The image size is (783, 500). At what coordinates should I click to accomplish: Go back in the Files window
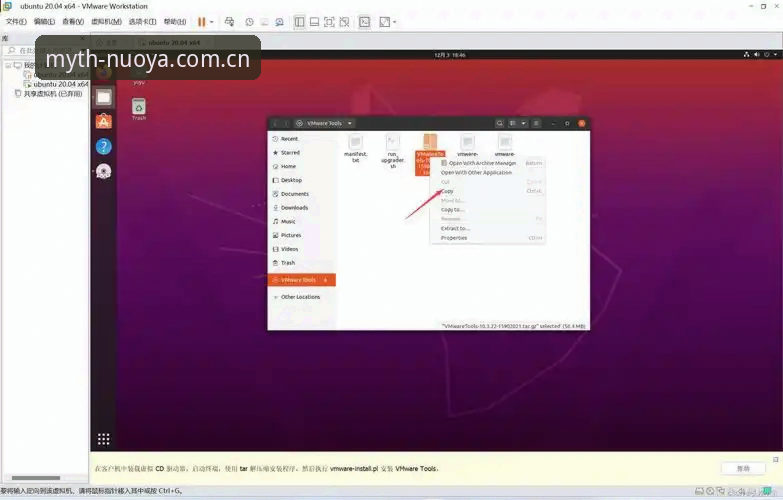pos(275,123)
